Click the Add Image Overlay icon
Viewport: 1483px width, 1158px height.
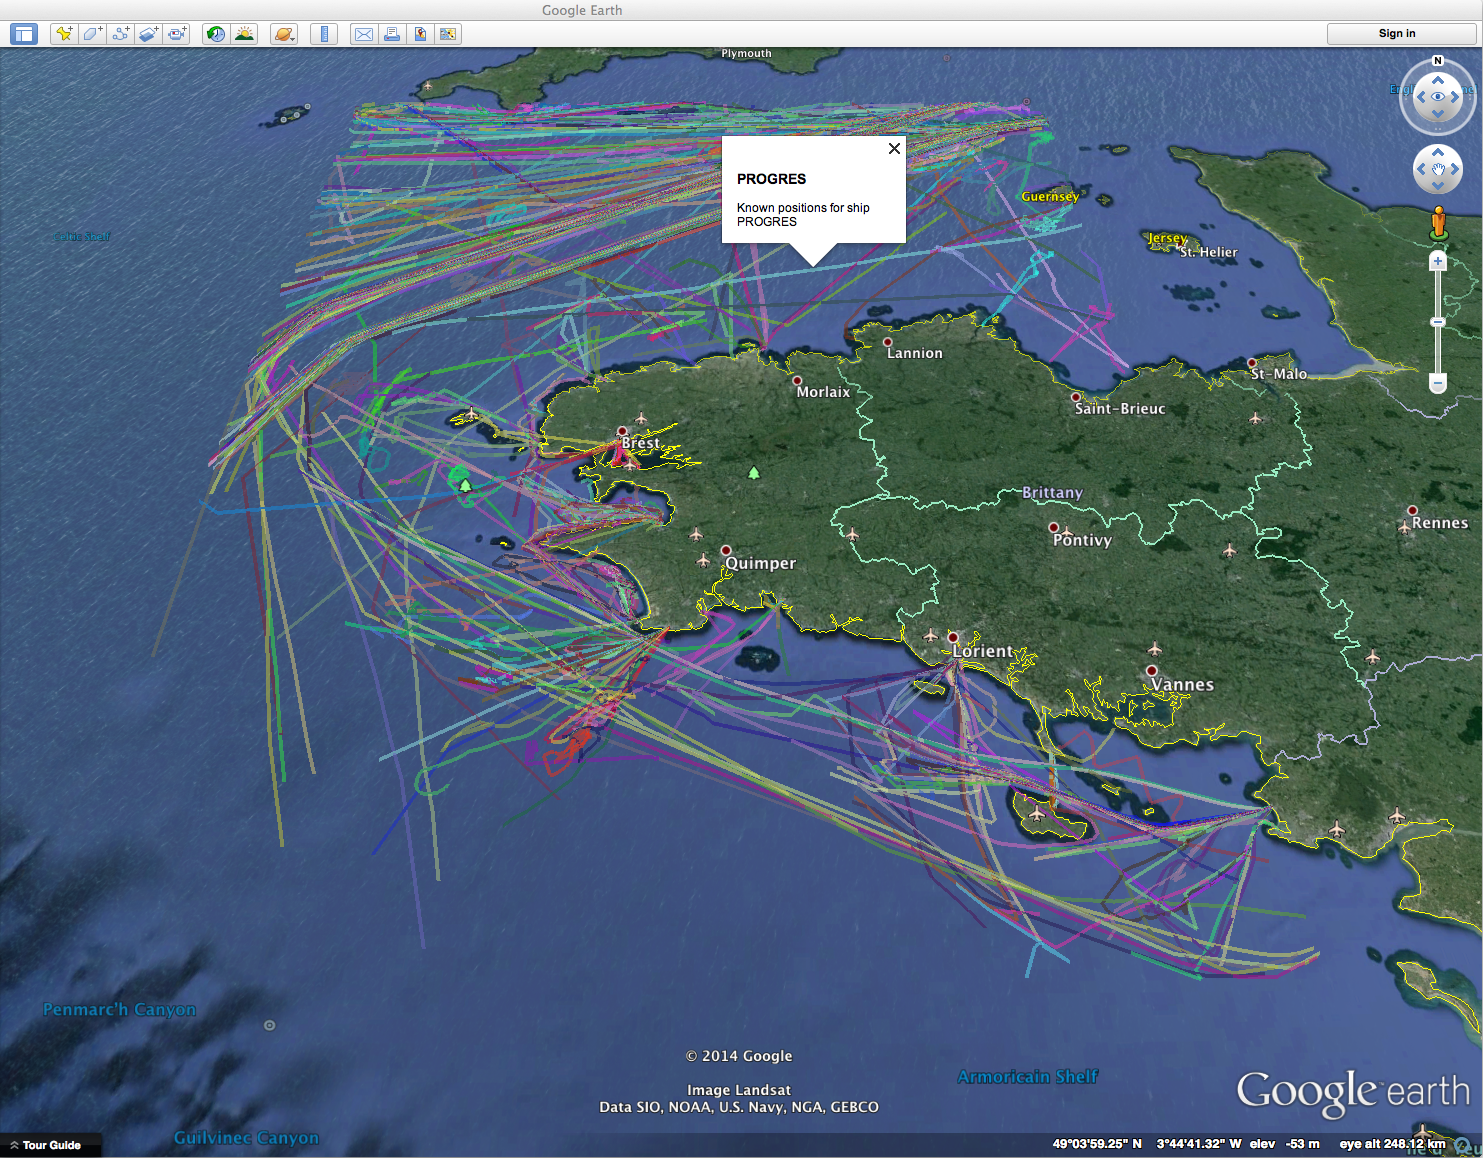tap(148, 34)
